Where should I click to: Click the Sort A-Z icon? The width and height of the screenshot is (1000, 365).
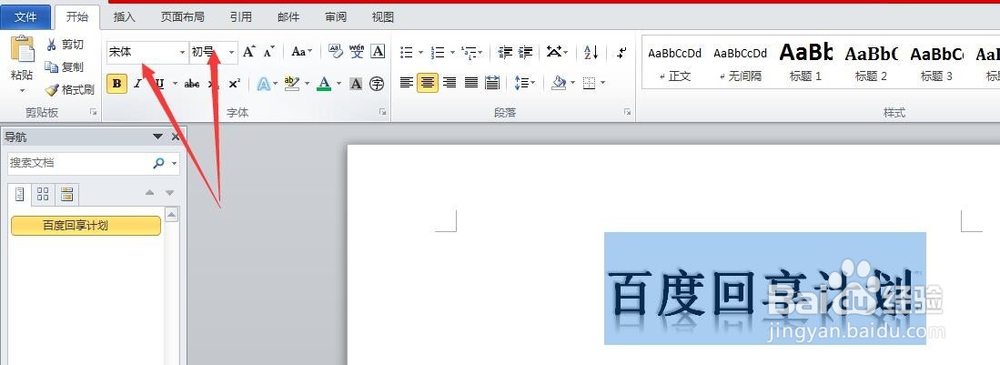tap(591, 52)
